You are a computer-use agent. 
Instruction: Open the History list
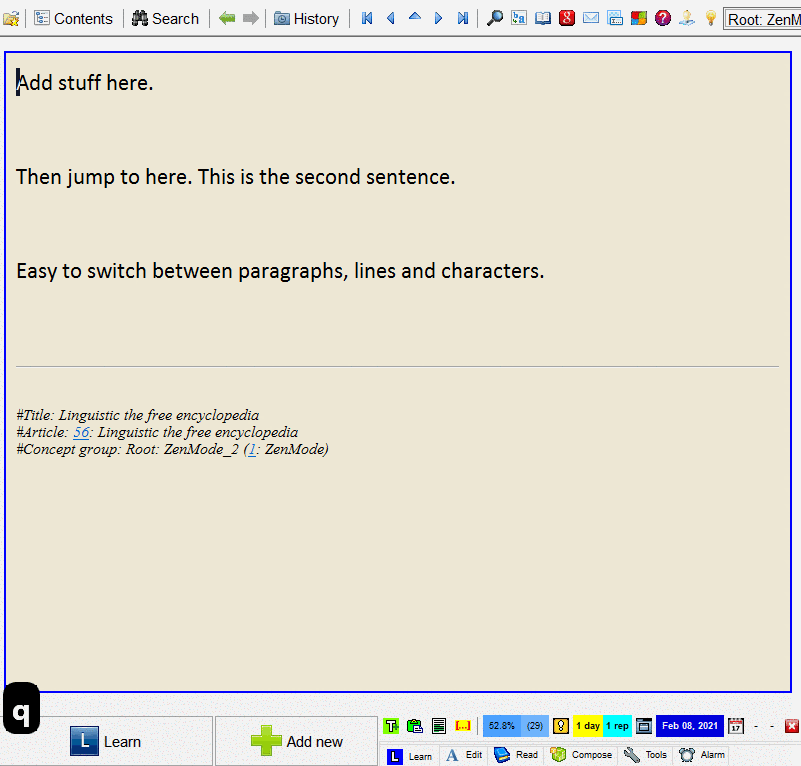pyautogui.click(x=306, y=18)
